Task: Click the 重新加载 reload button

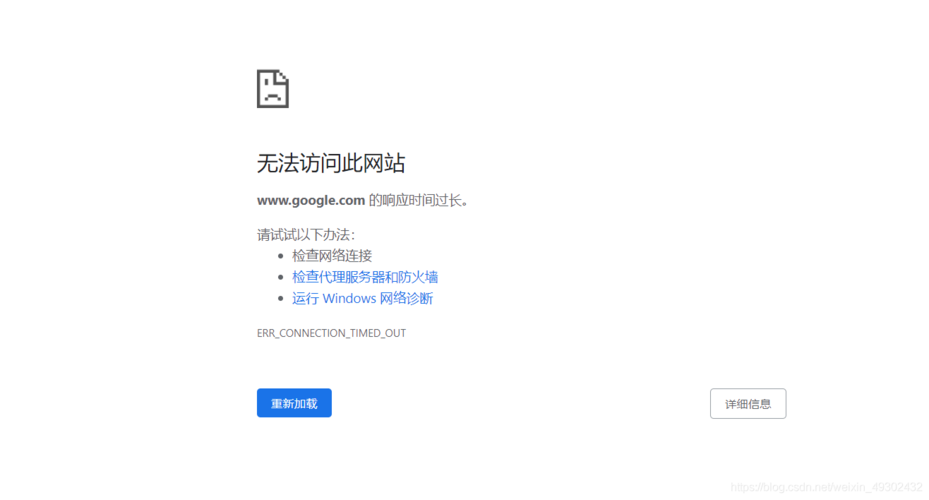Action: coord(294,403)
